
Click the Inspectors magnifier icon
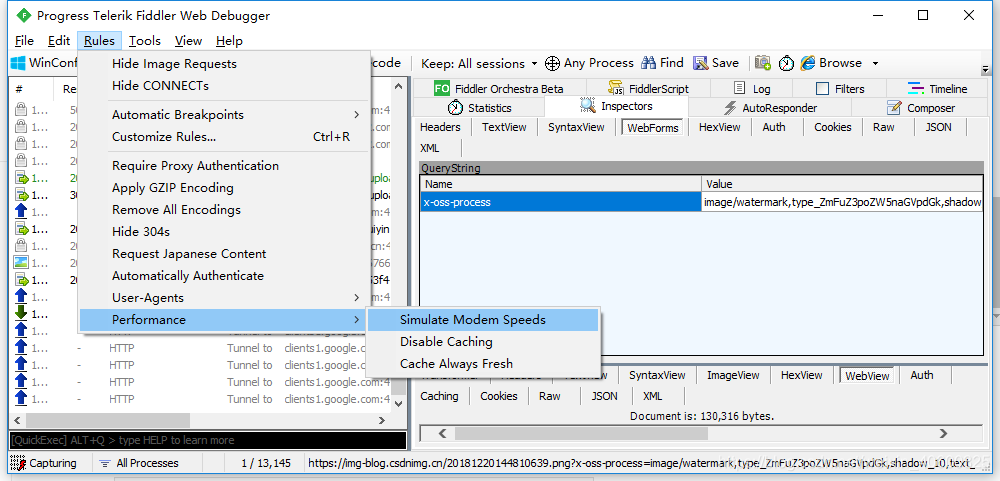point(587,105)
